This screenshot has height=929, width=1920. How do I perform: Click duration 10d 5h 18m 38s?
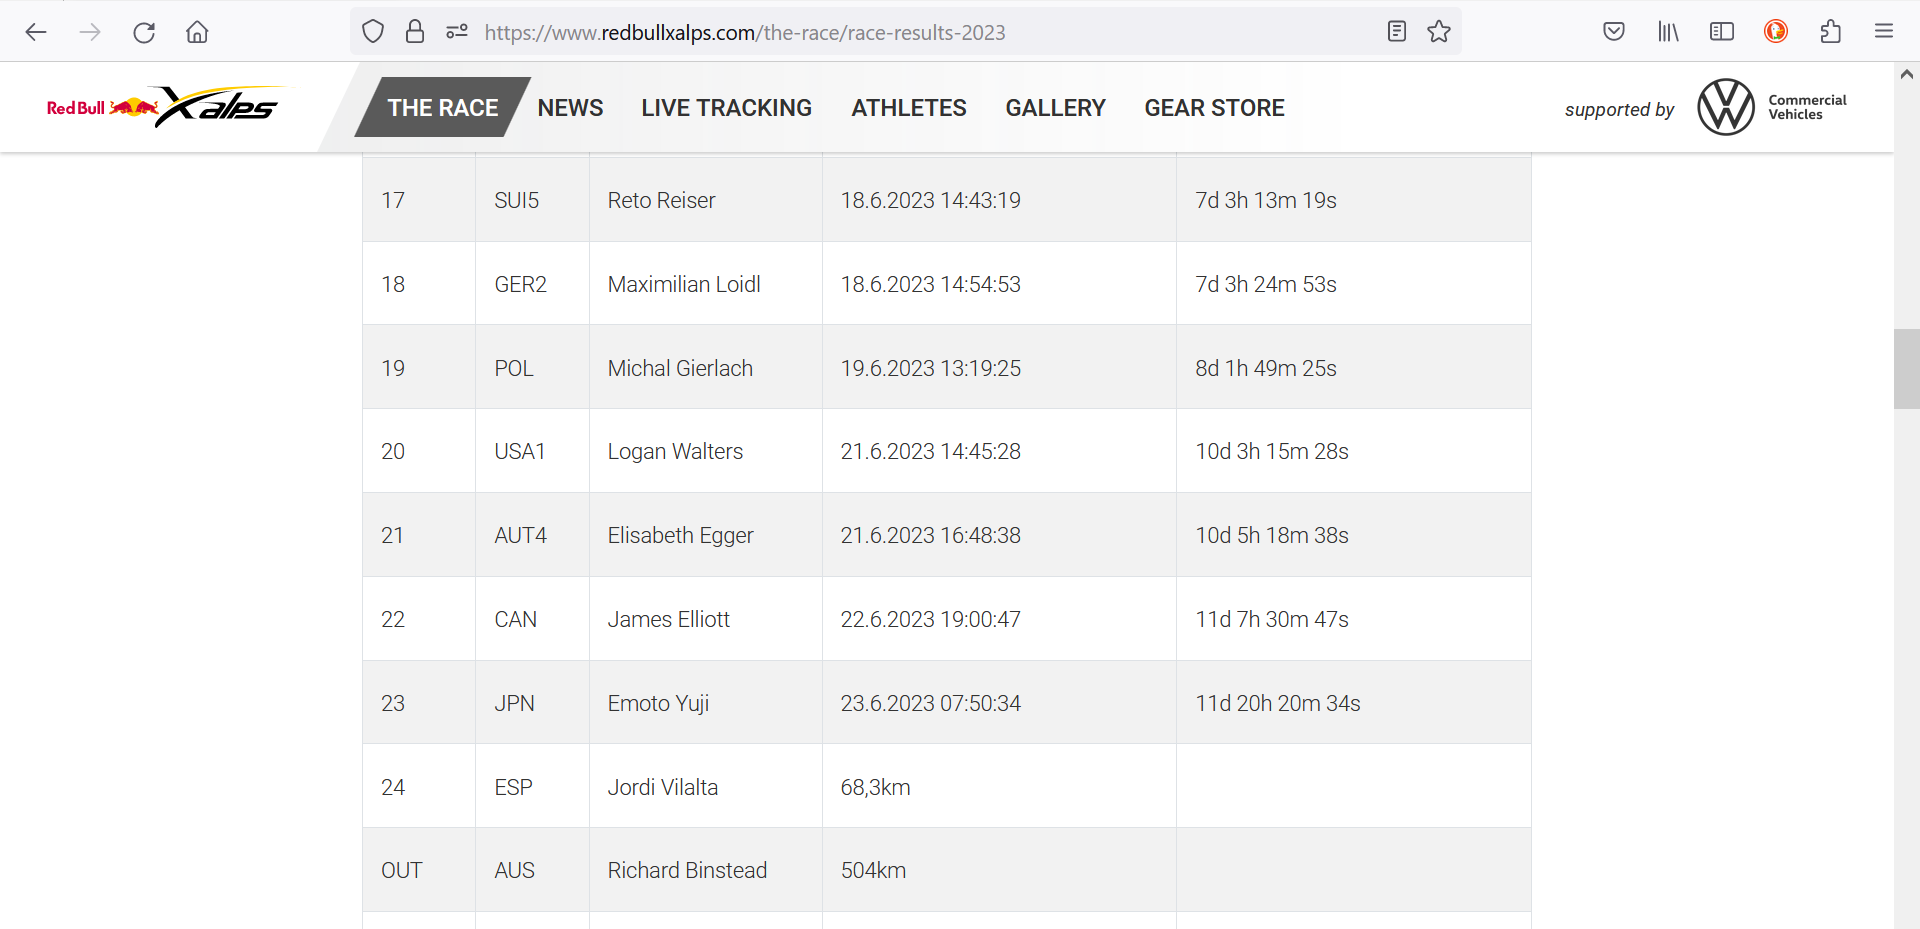coord(1271,535)
